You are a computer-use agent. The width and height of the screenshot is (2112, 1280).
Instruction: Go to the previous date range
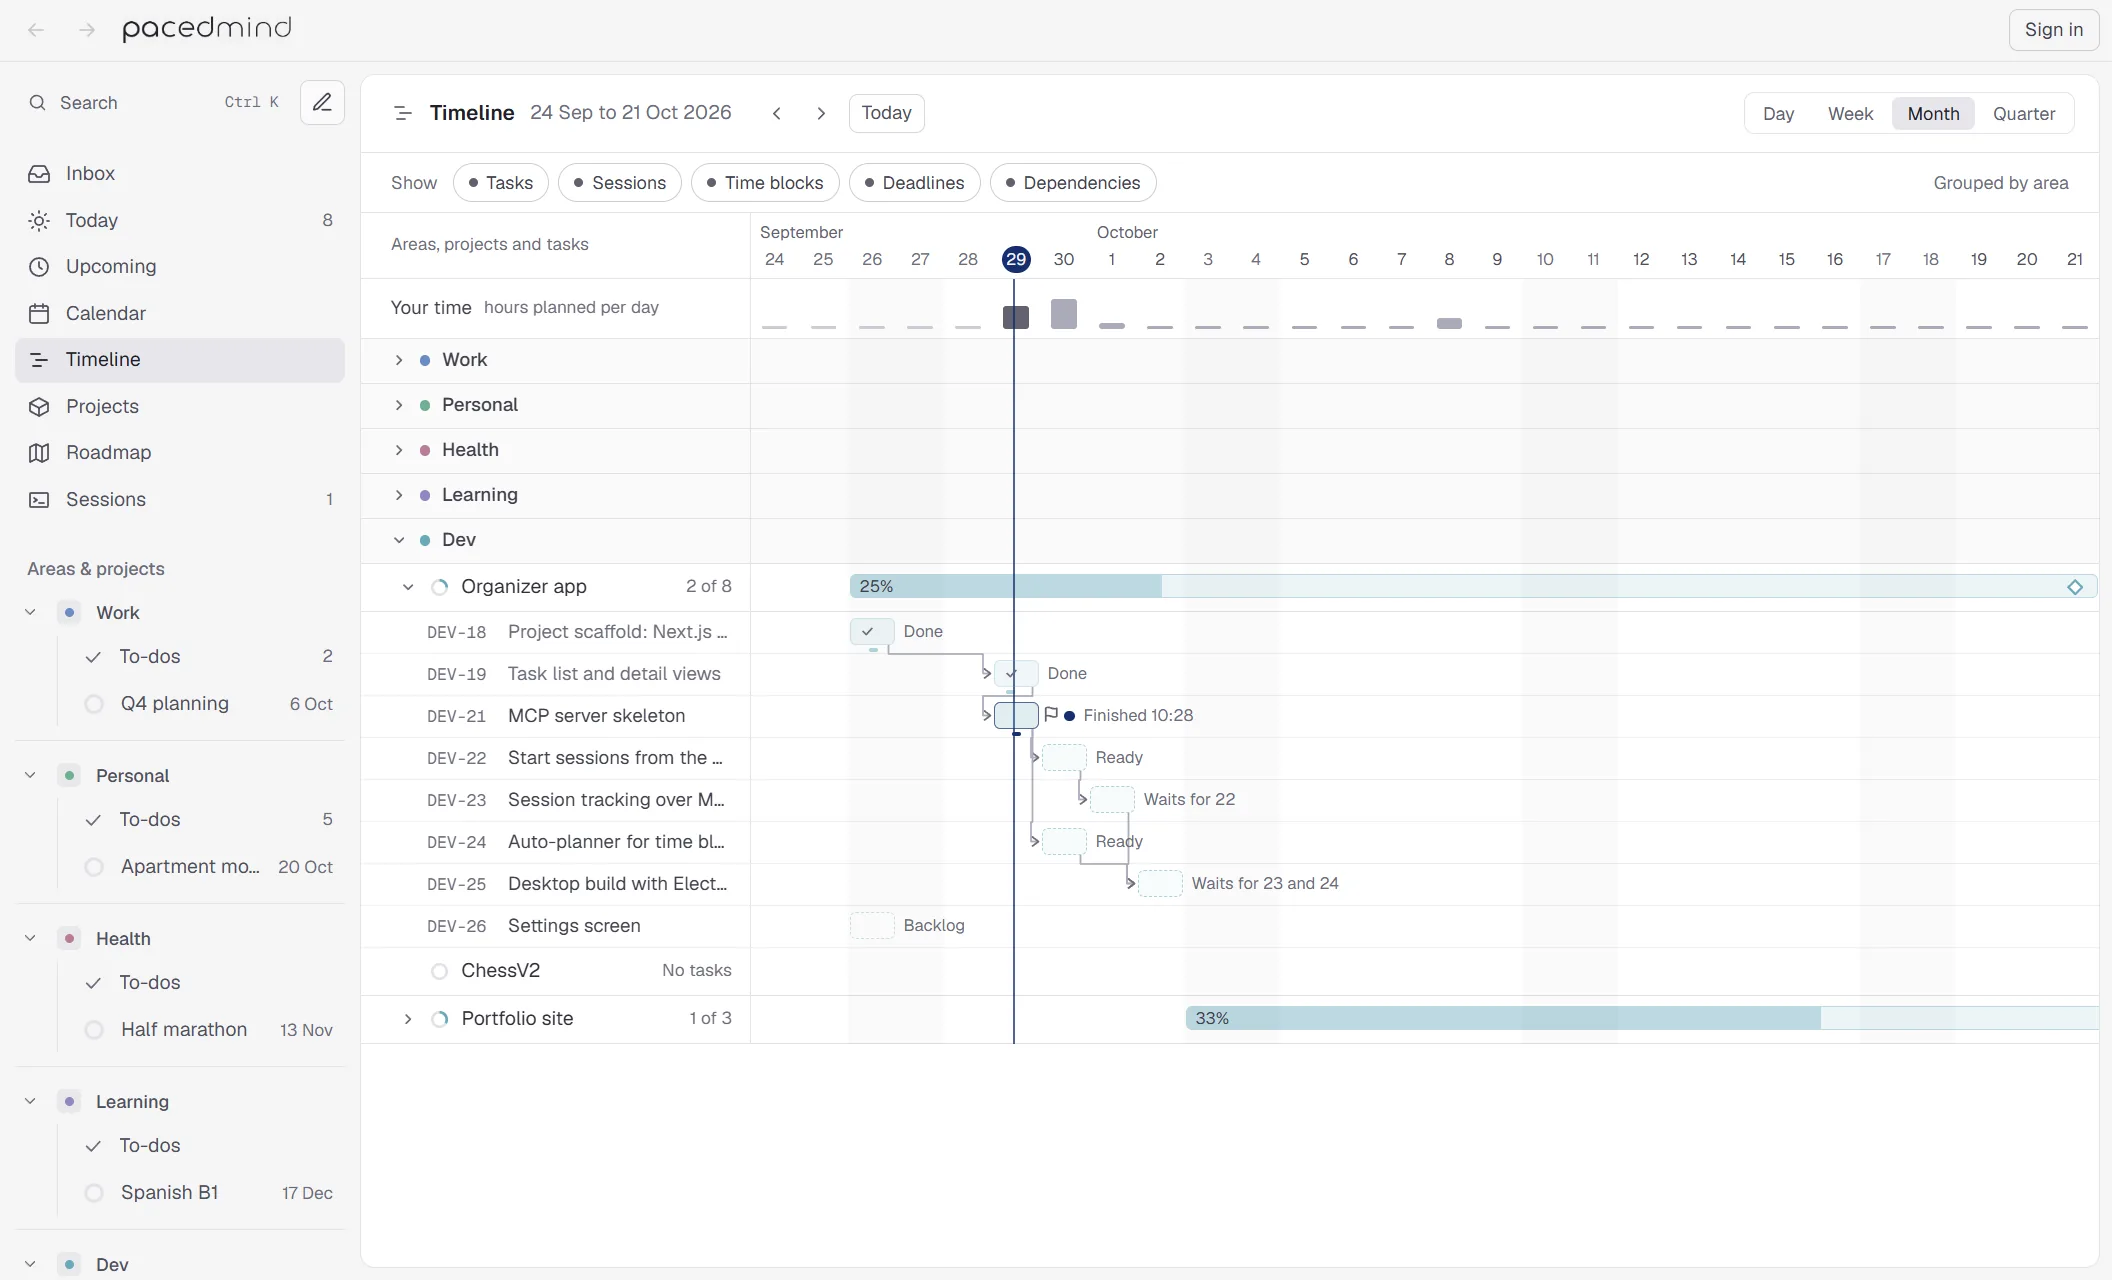pyautogui.click(x=777, y=113)
